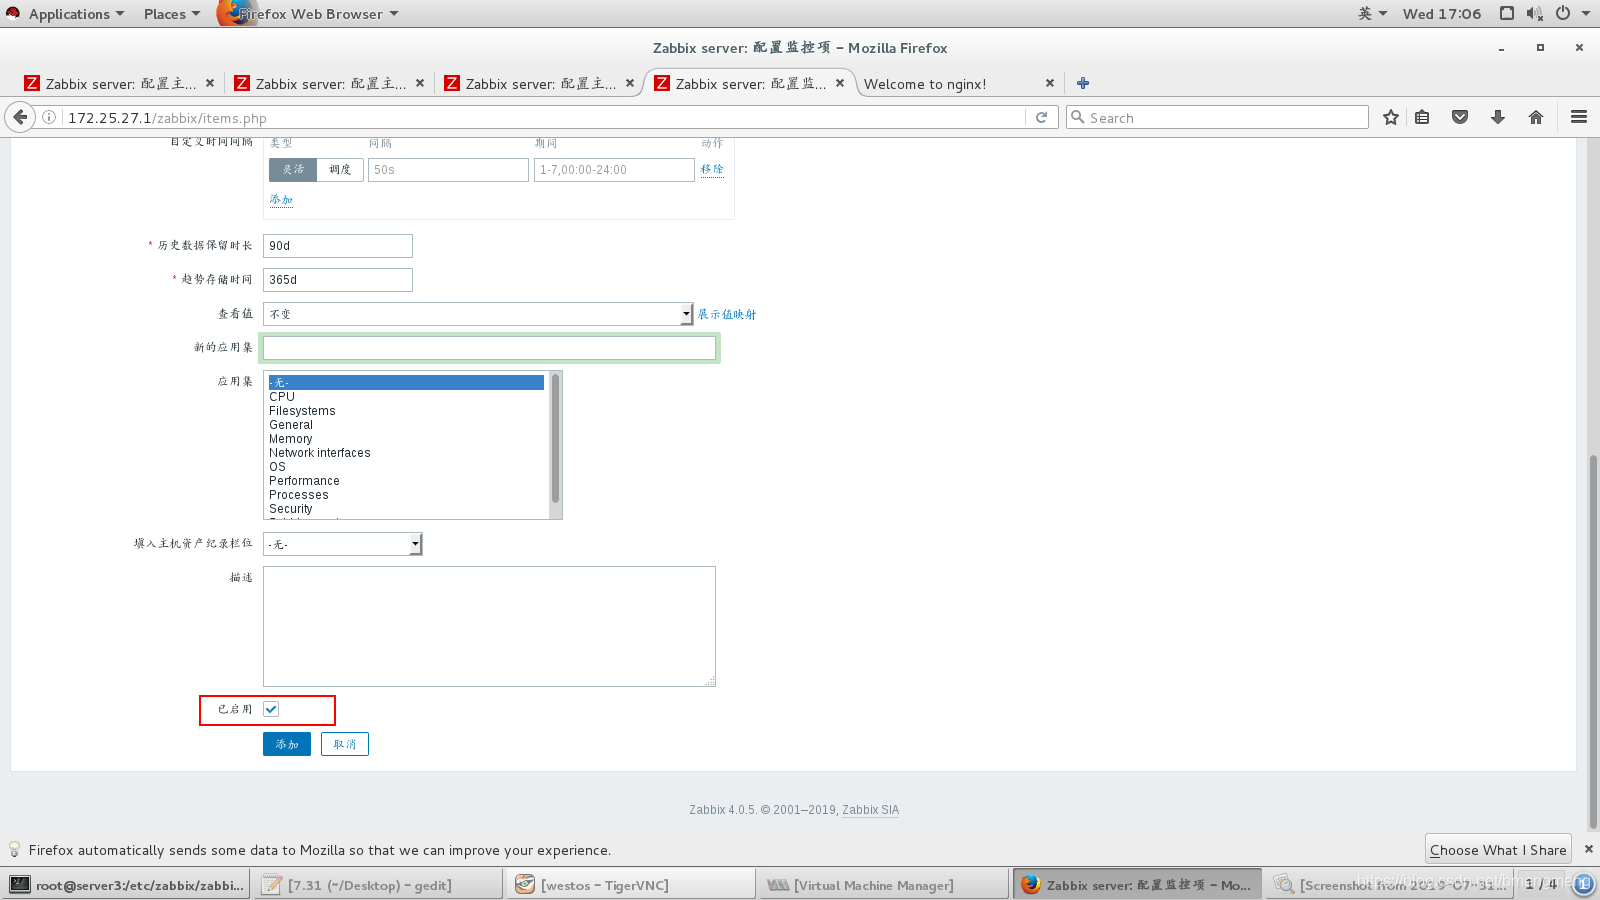Open the bookmarks list icon
This screenshot has height=900, width=1600.
(x=1422, y=117)
